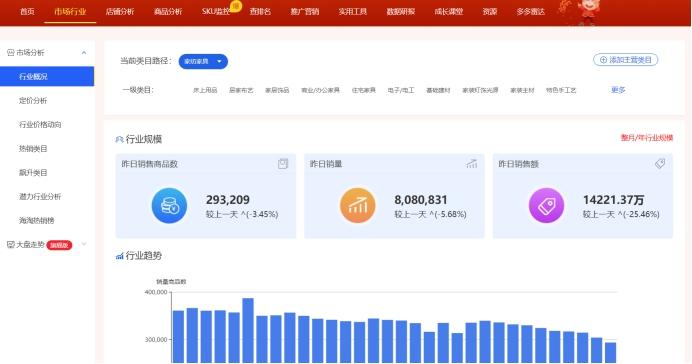Click the 400,000 axis label
Image resolution: width=692 pixels, height=364 pixels.
(x=156, y=292)
